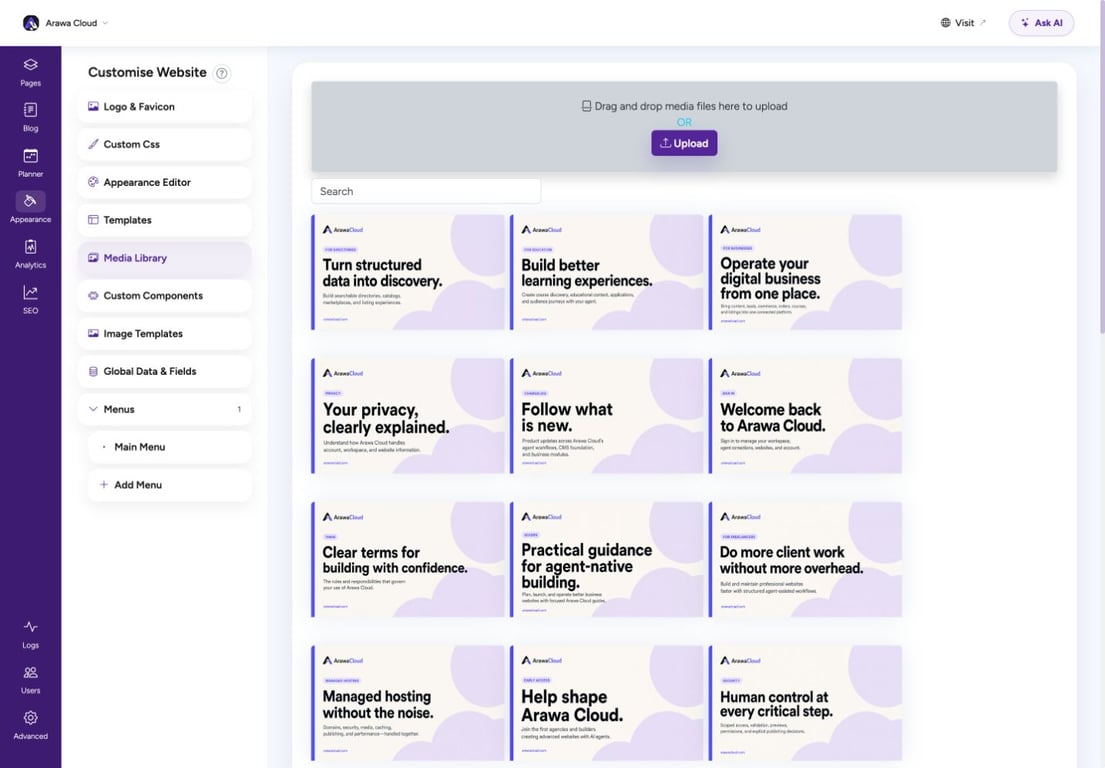Click the Custom Components chip icon
Viewport: 1105px width, 768px height.
tap(93, 296)
